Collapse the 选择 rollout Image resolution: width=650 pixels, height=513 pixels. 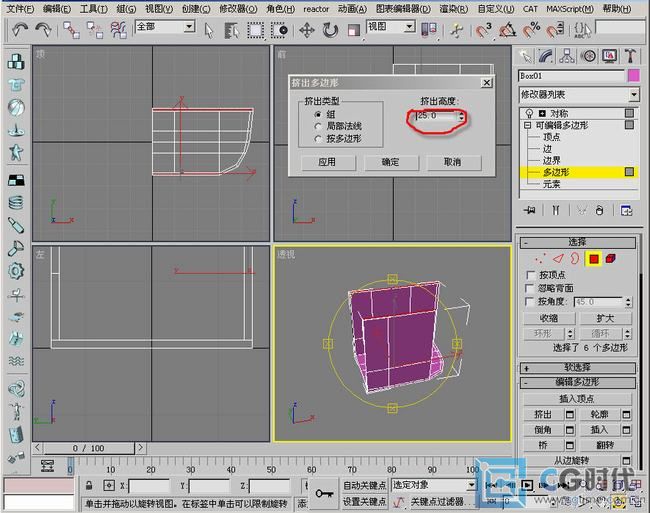577,242
